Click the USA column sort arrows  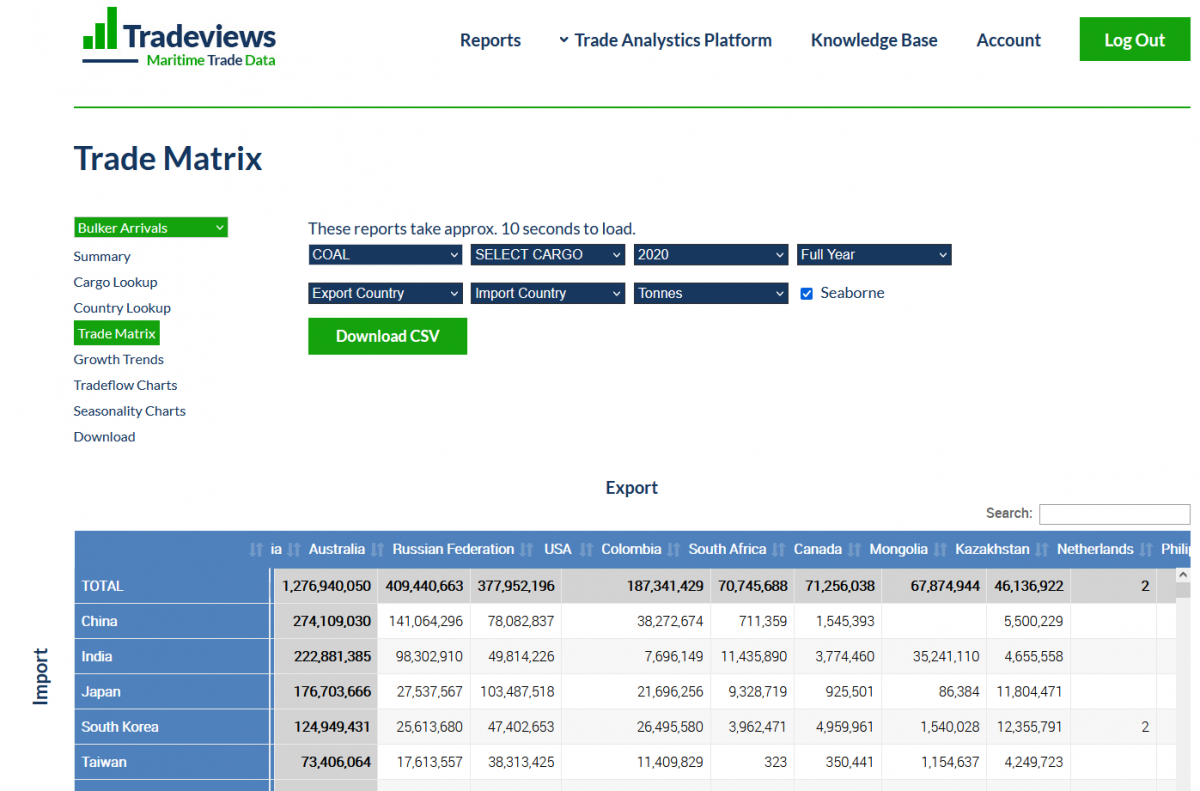point(584,549)
